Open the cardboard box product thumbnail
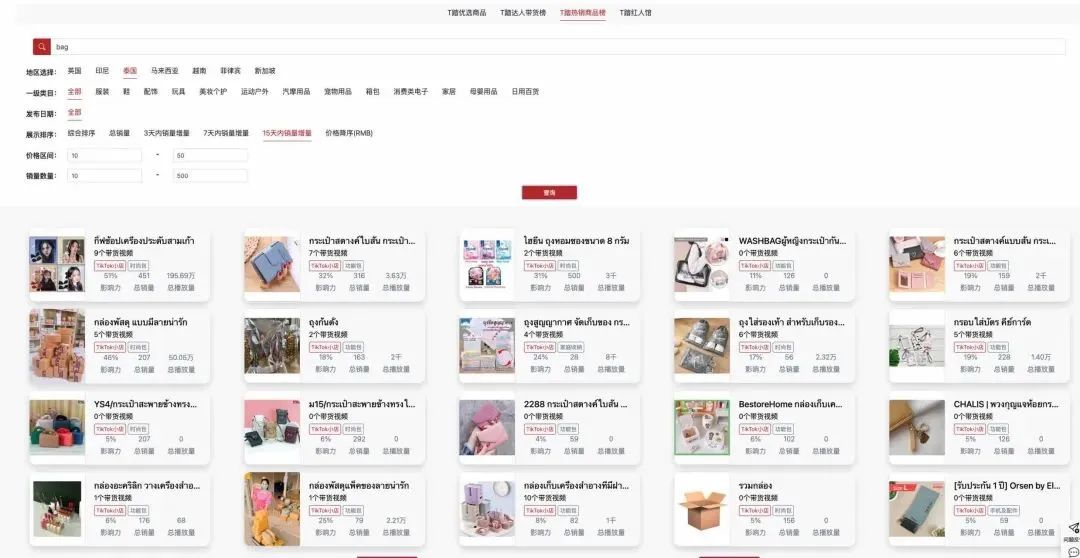The height and width of the screenshot is (558, 1080). (701, 509)
